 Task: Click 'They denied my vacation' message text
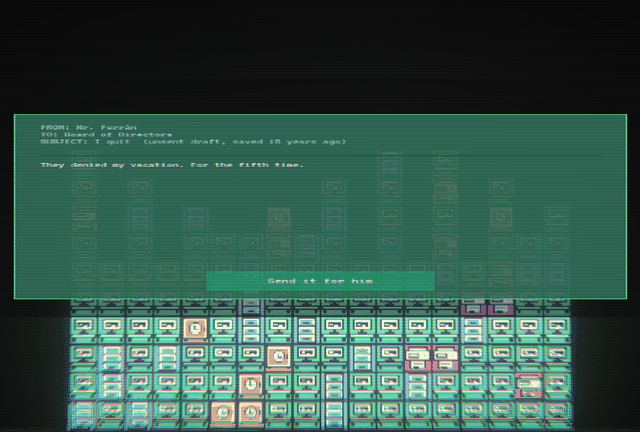pyautogui.click(x=172, y=165)
